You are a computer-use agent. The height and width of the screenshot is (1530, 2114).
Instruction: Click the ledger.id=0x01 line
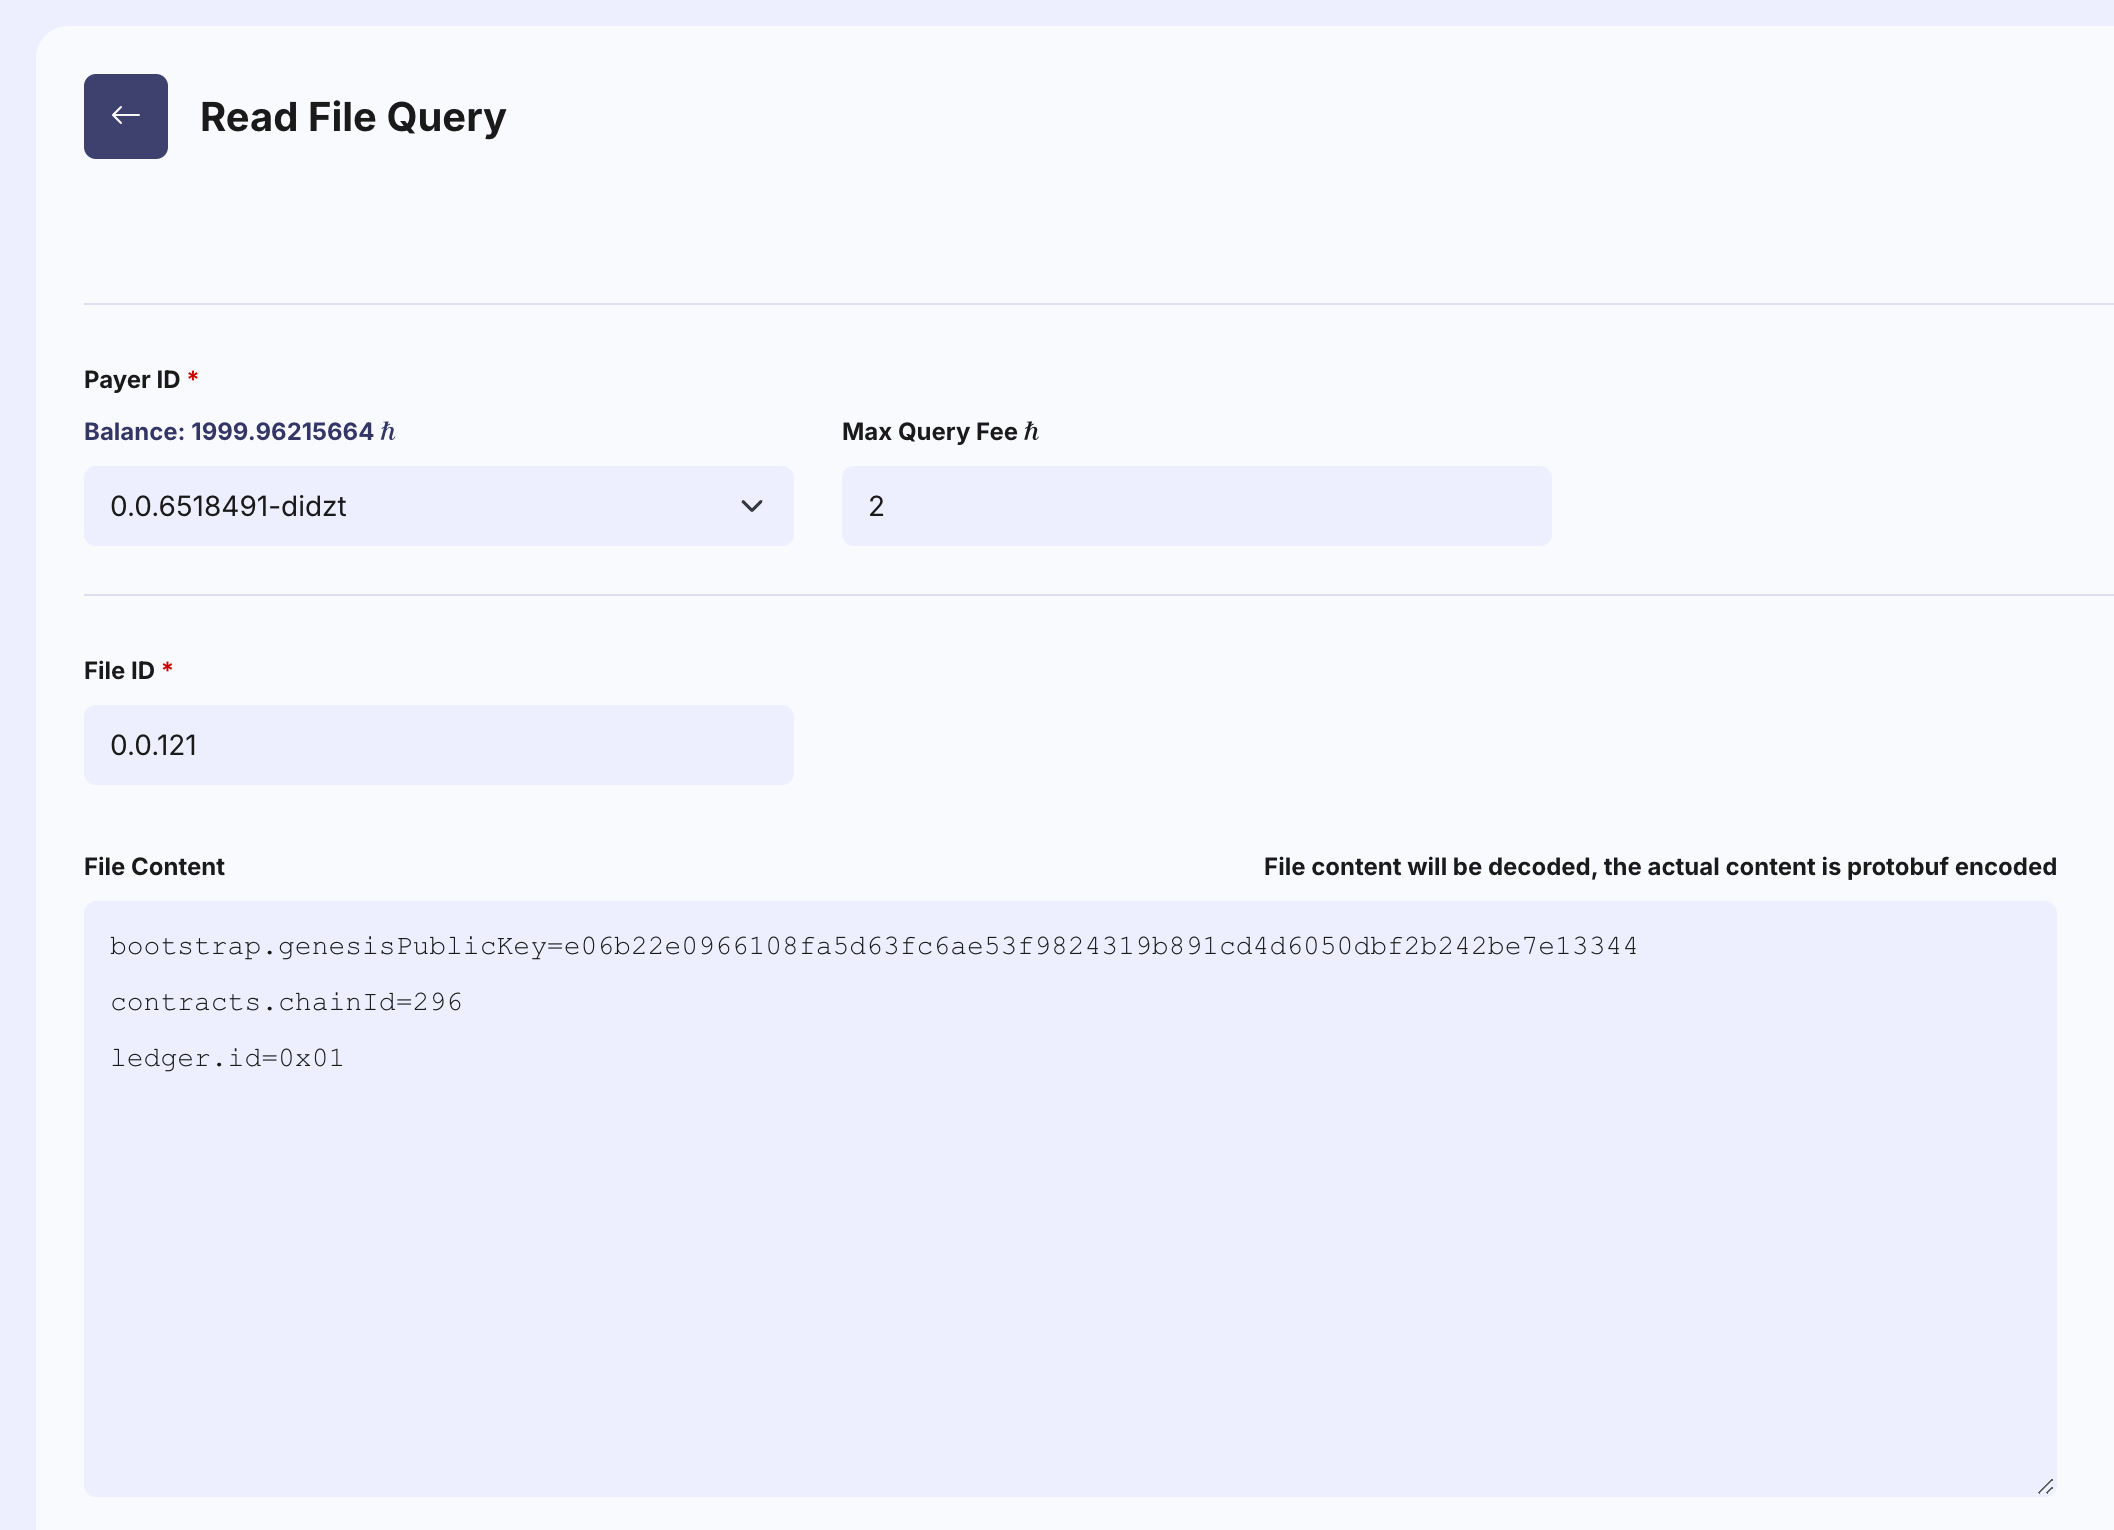pyautogui.click(x=227, y=1058)
